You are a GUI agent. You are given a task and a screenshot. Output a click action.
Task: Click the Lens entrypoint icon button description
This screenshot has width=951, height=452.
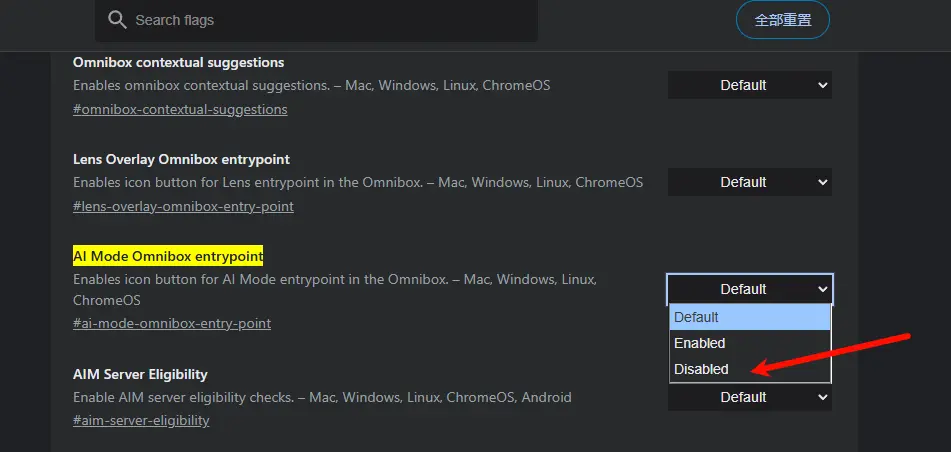click(357, 182)
